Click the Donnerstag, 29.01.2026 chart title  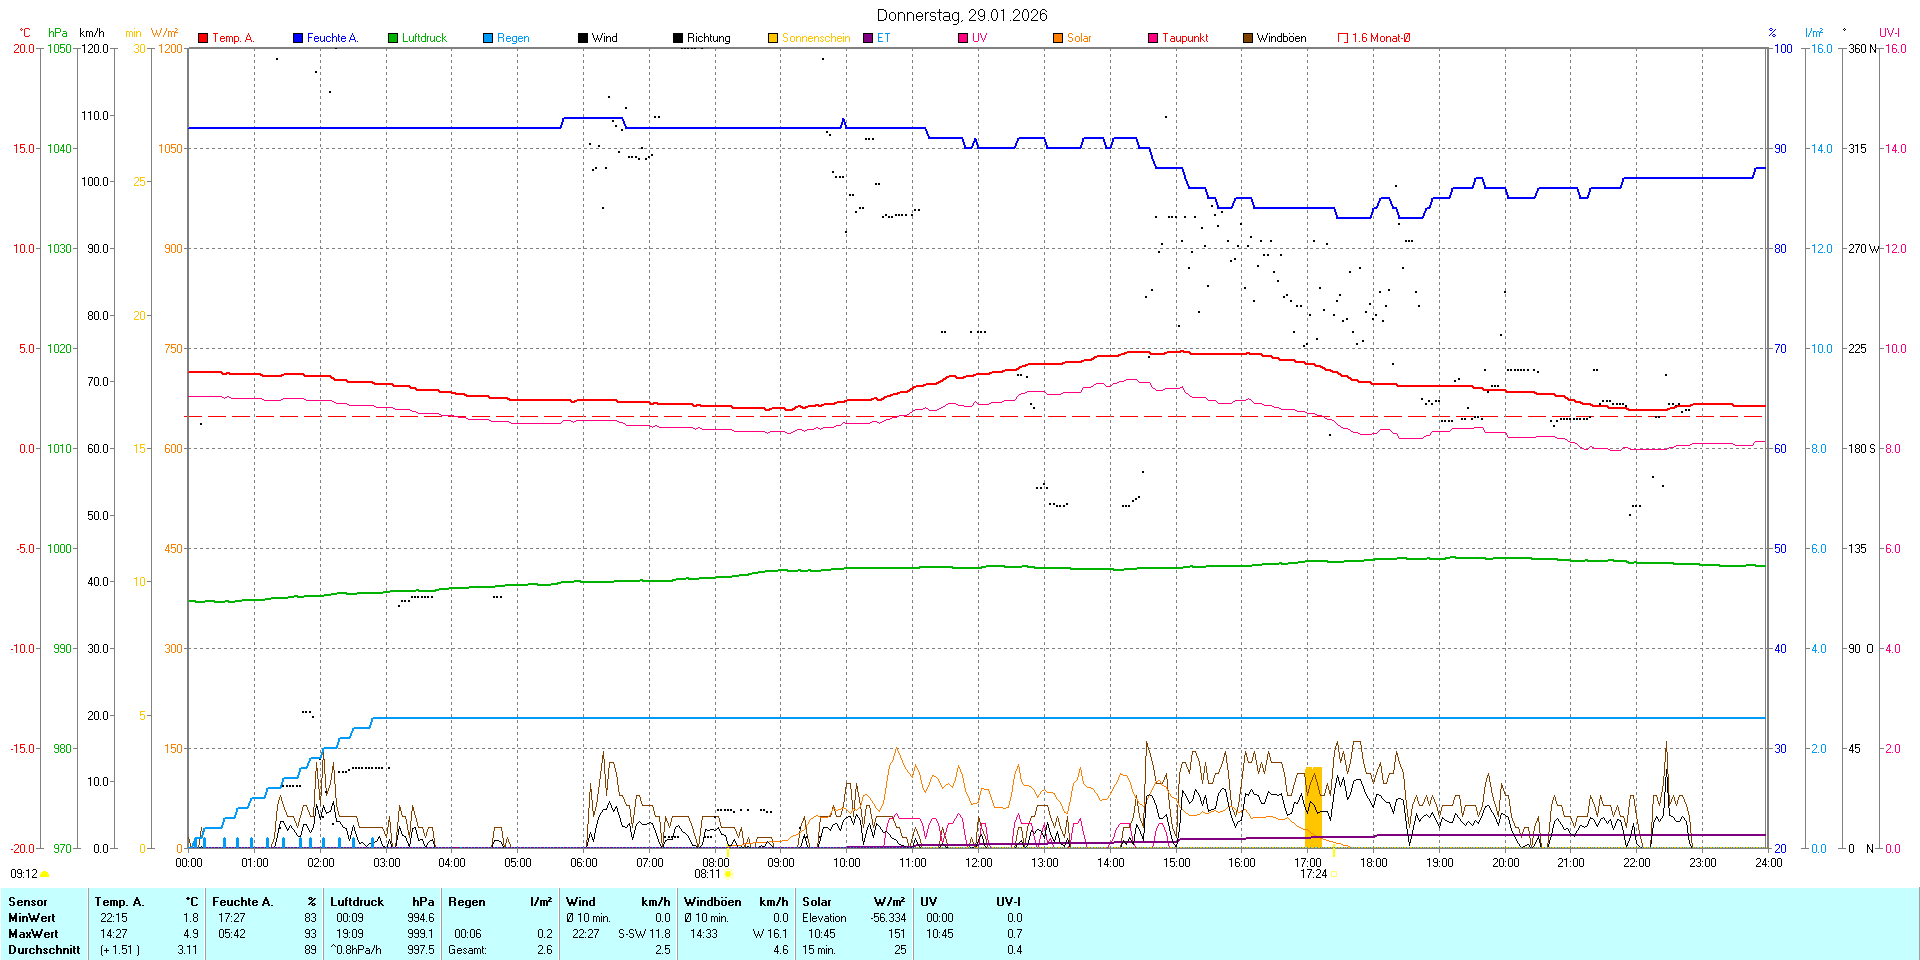(962, 15)
